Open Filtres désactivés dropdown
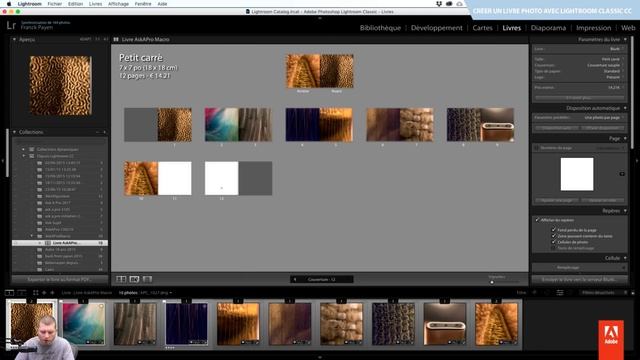Screen dimensions: 640x360 click(x=603, y=293)
